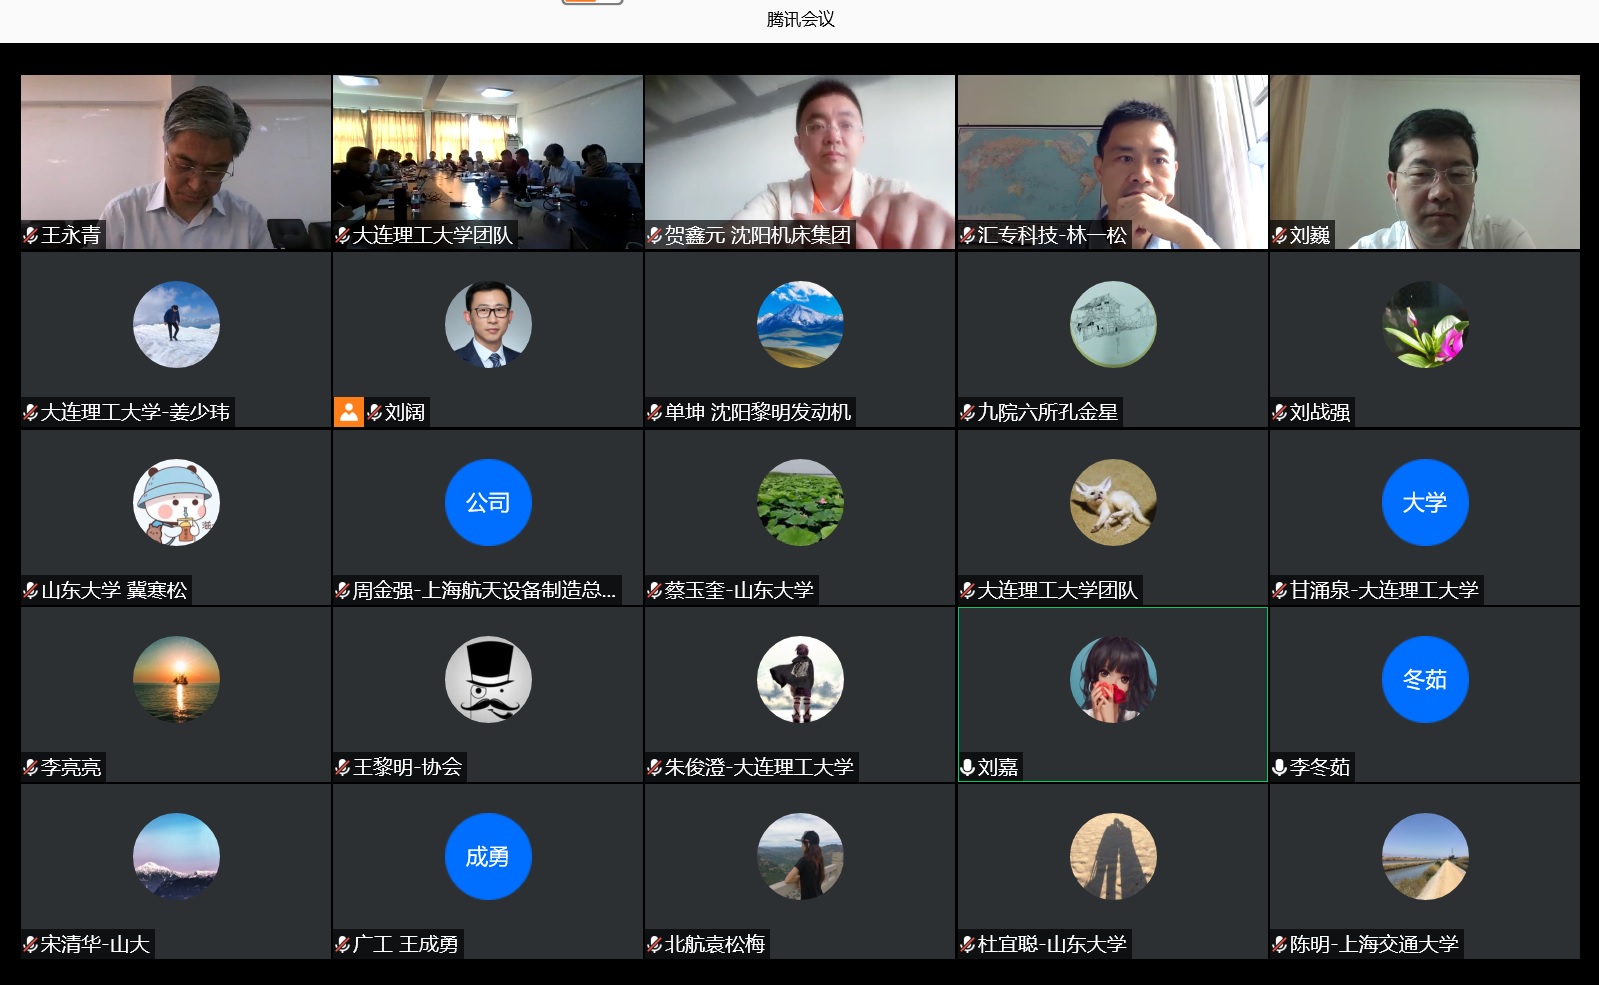Click the muted mic icon of 甘涌泉-大连理工大学
Screen dimensions: 1599x985
coord(1280,591)
